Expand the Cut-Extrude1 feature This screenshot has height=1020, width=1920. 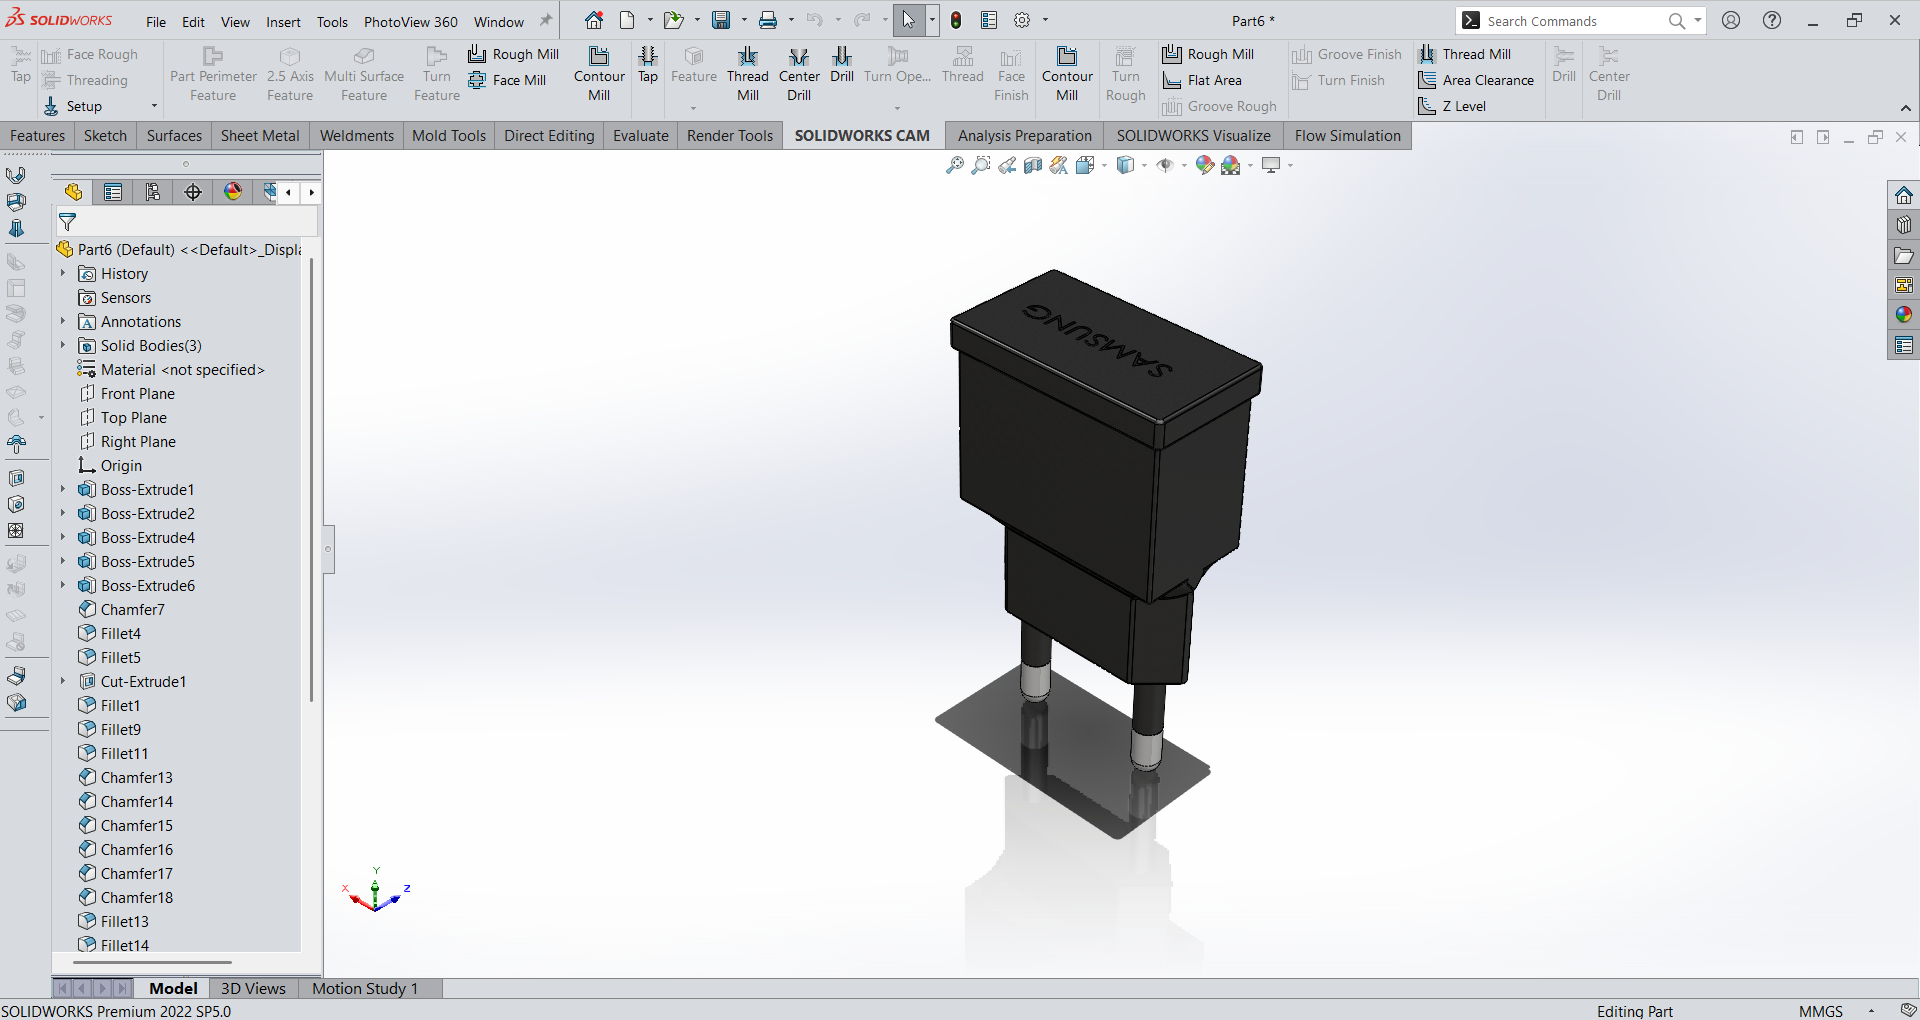click(63, 681)
